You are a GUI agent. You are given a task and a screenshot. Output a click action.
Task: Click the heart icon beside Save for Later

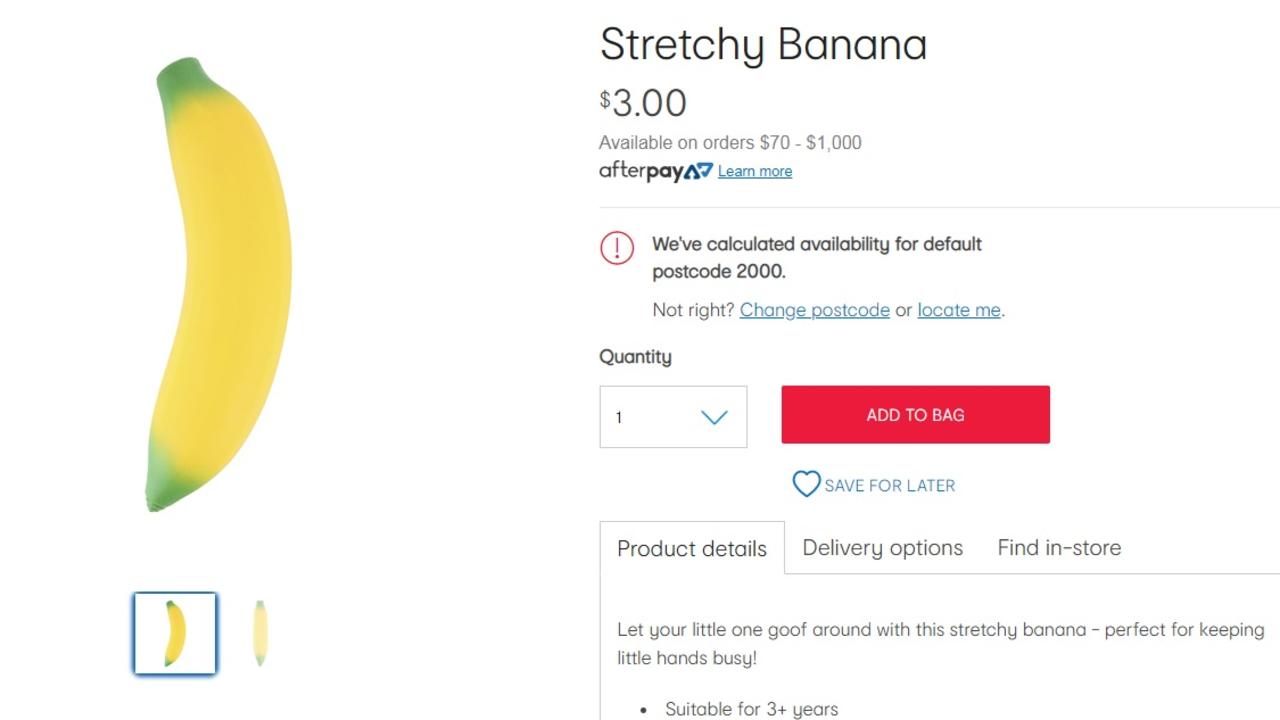806,484
